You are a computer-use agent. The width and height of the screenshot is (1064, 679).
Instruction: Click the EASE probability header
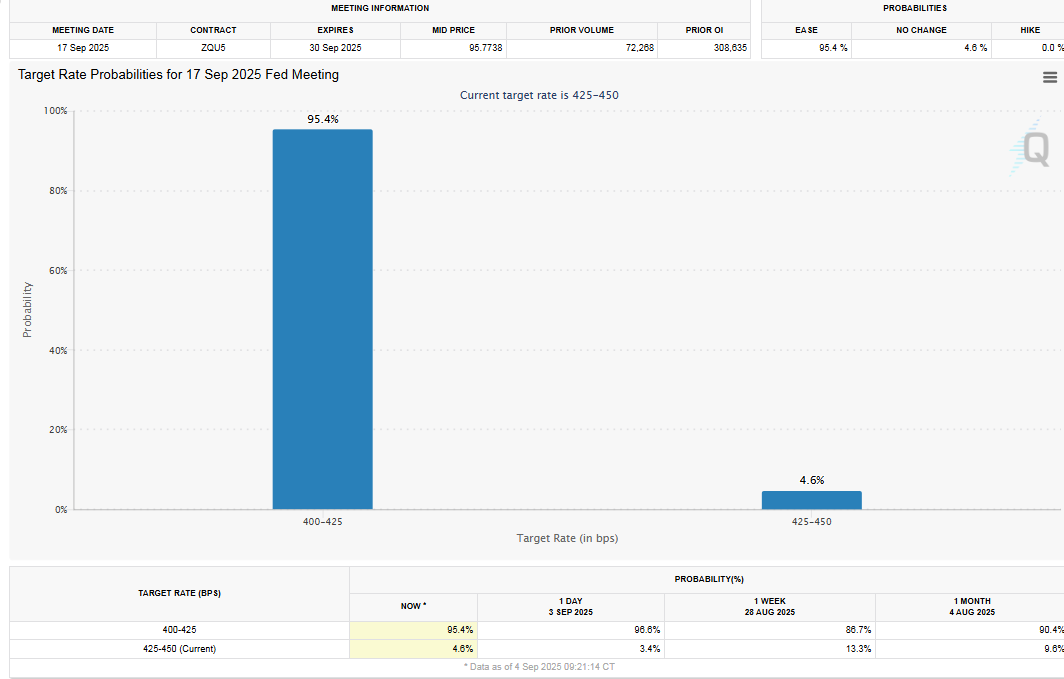coord(806,30)
